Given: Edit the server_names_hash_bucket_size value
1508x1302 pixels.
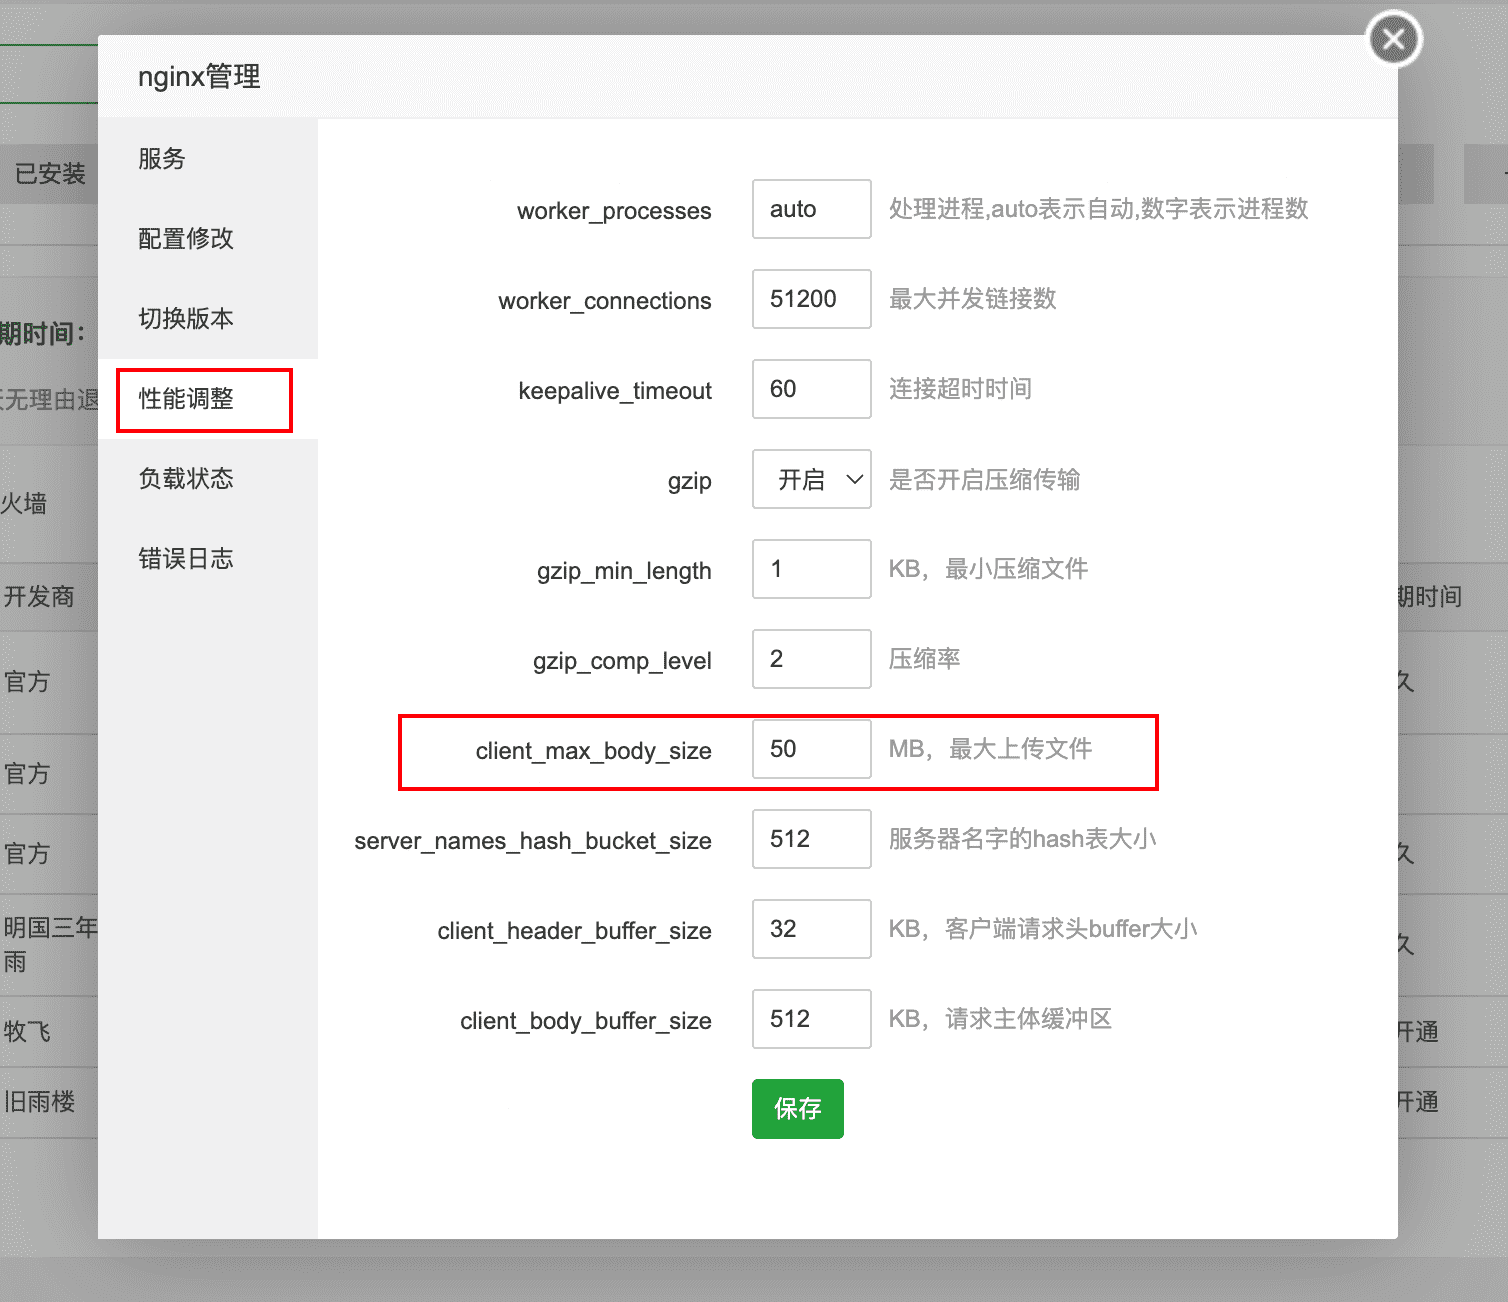Looking at the screenshot, I should tap(811, 839).
